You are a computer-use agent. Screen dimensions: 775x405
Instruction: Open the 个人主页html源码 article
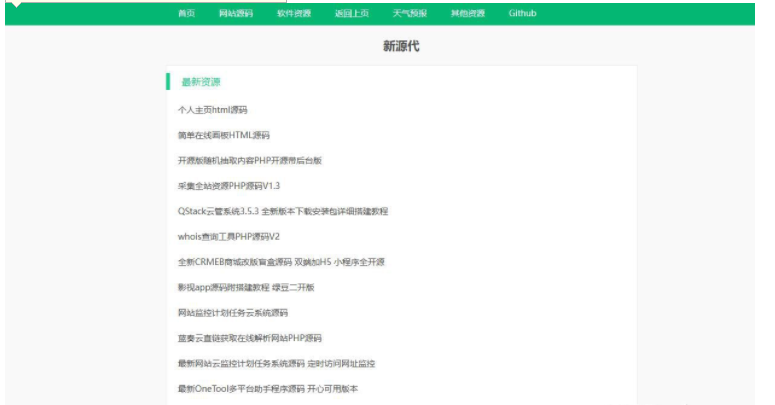coord(212,109)
